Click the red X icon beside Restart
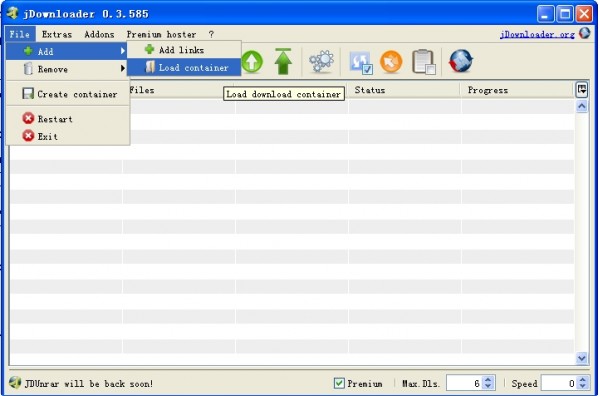Viewport: 600px width, 396px height. click(28, 118)
